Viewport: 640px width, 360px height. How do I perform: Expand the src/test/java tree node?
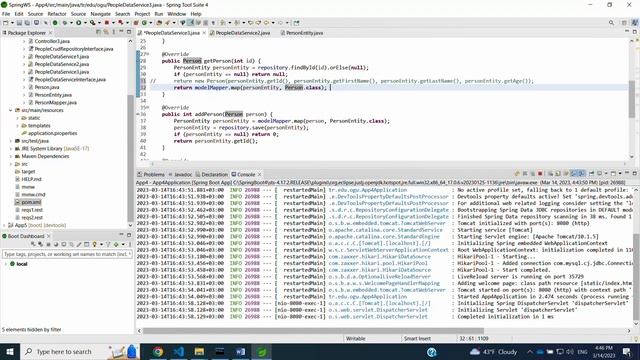pos(11,141)
